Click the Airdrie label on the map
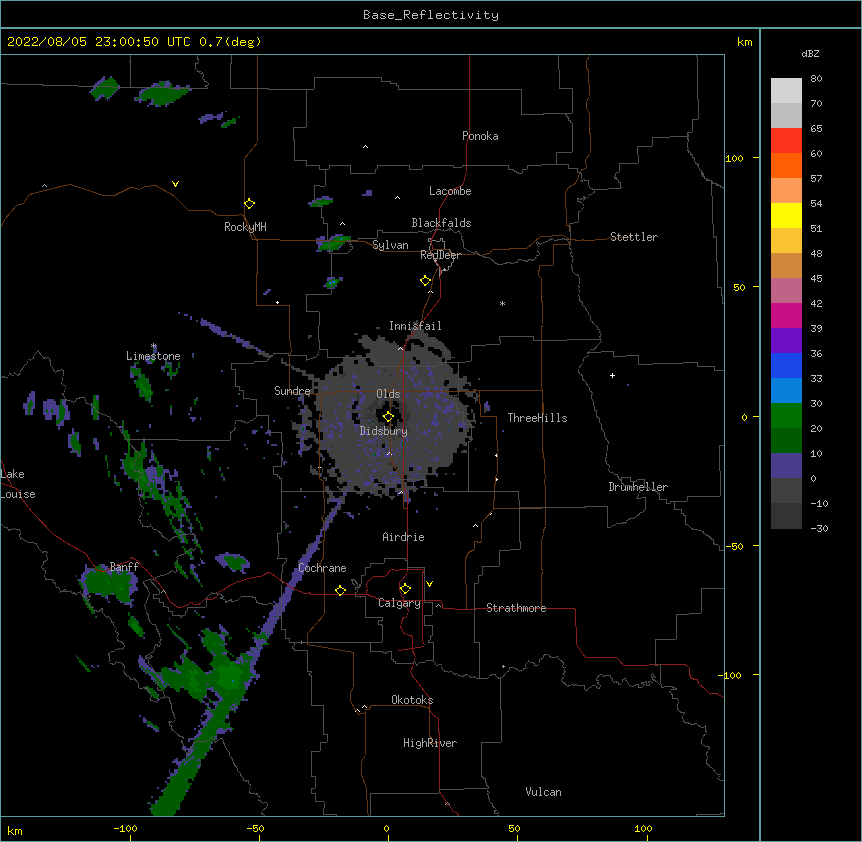The width and height of the screenshot is (862, 842). (x=403, y=537)
